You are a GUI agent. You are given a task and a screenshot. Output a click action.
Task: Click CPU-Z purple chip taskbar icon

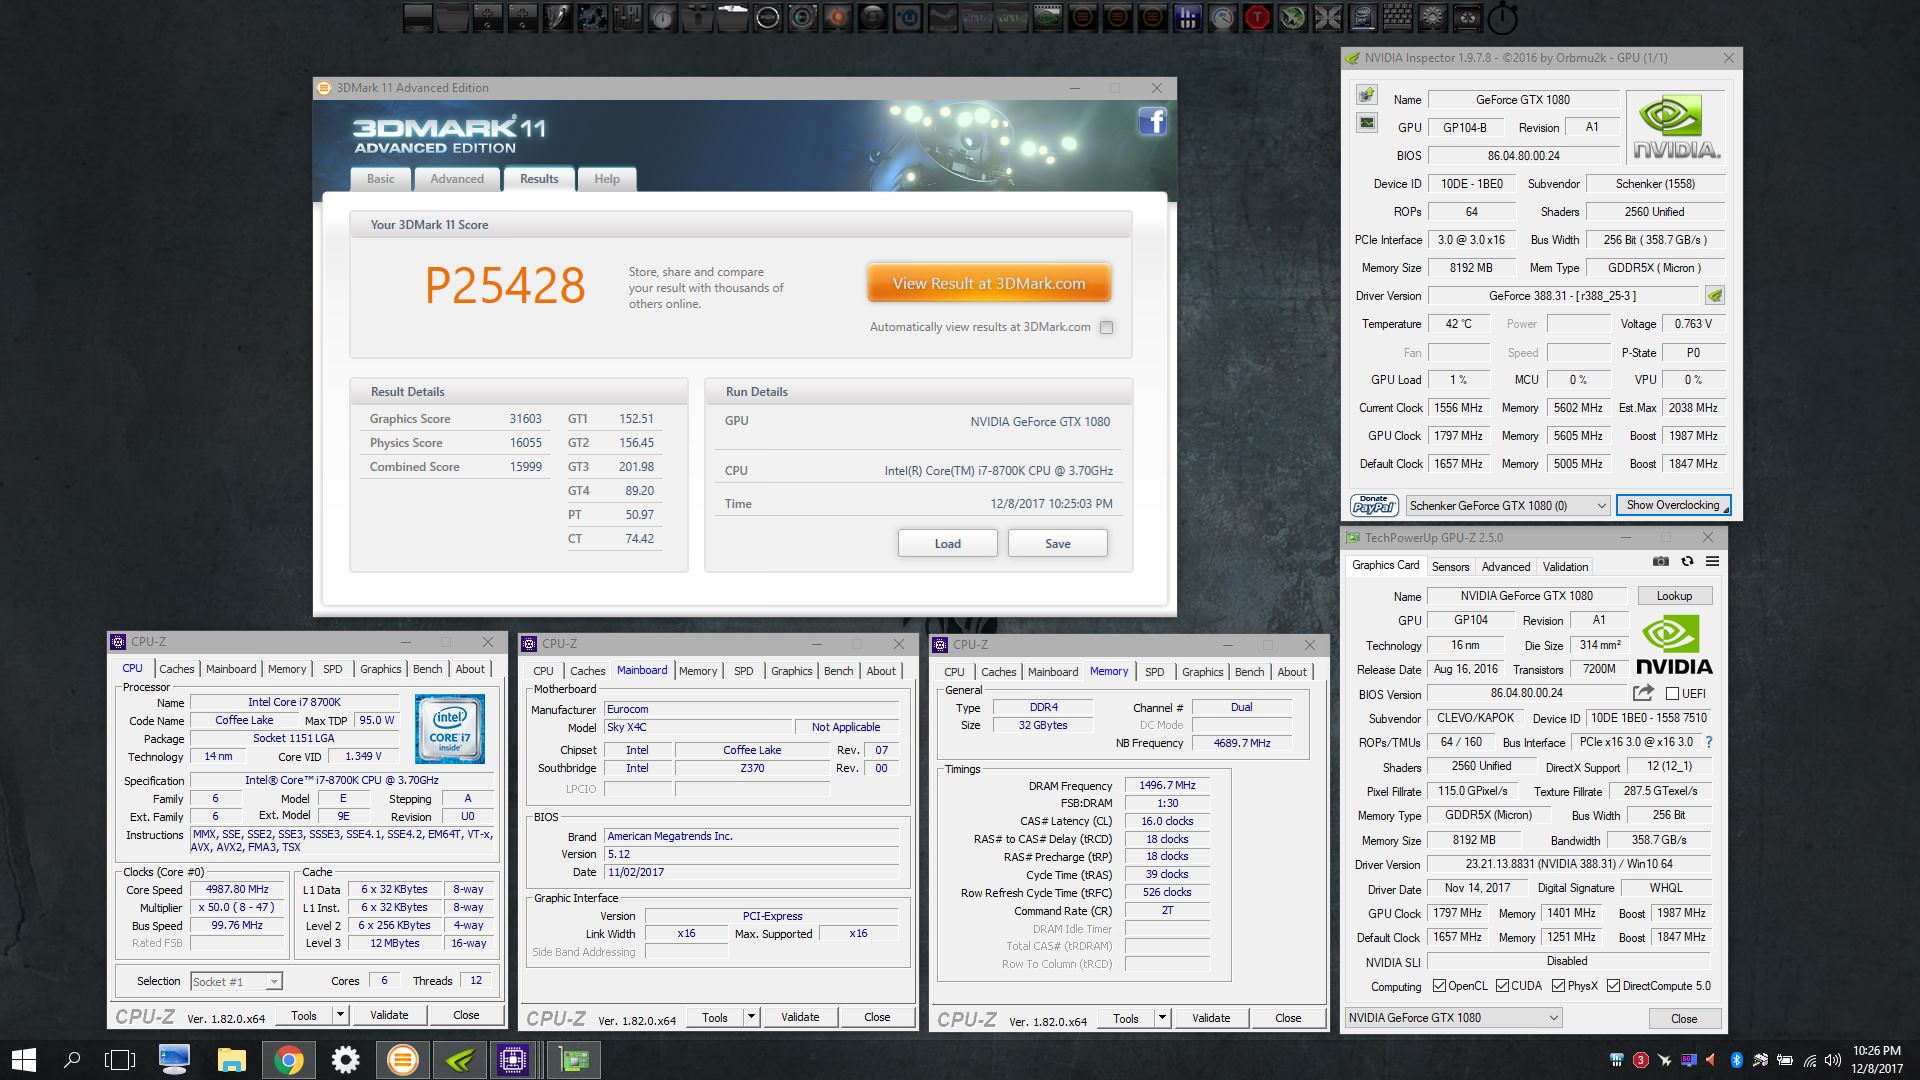513,1060
